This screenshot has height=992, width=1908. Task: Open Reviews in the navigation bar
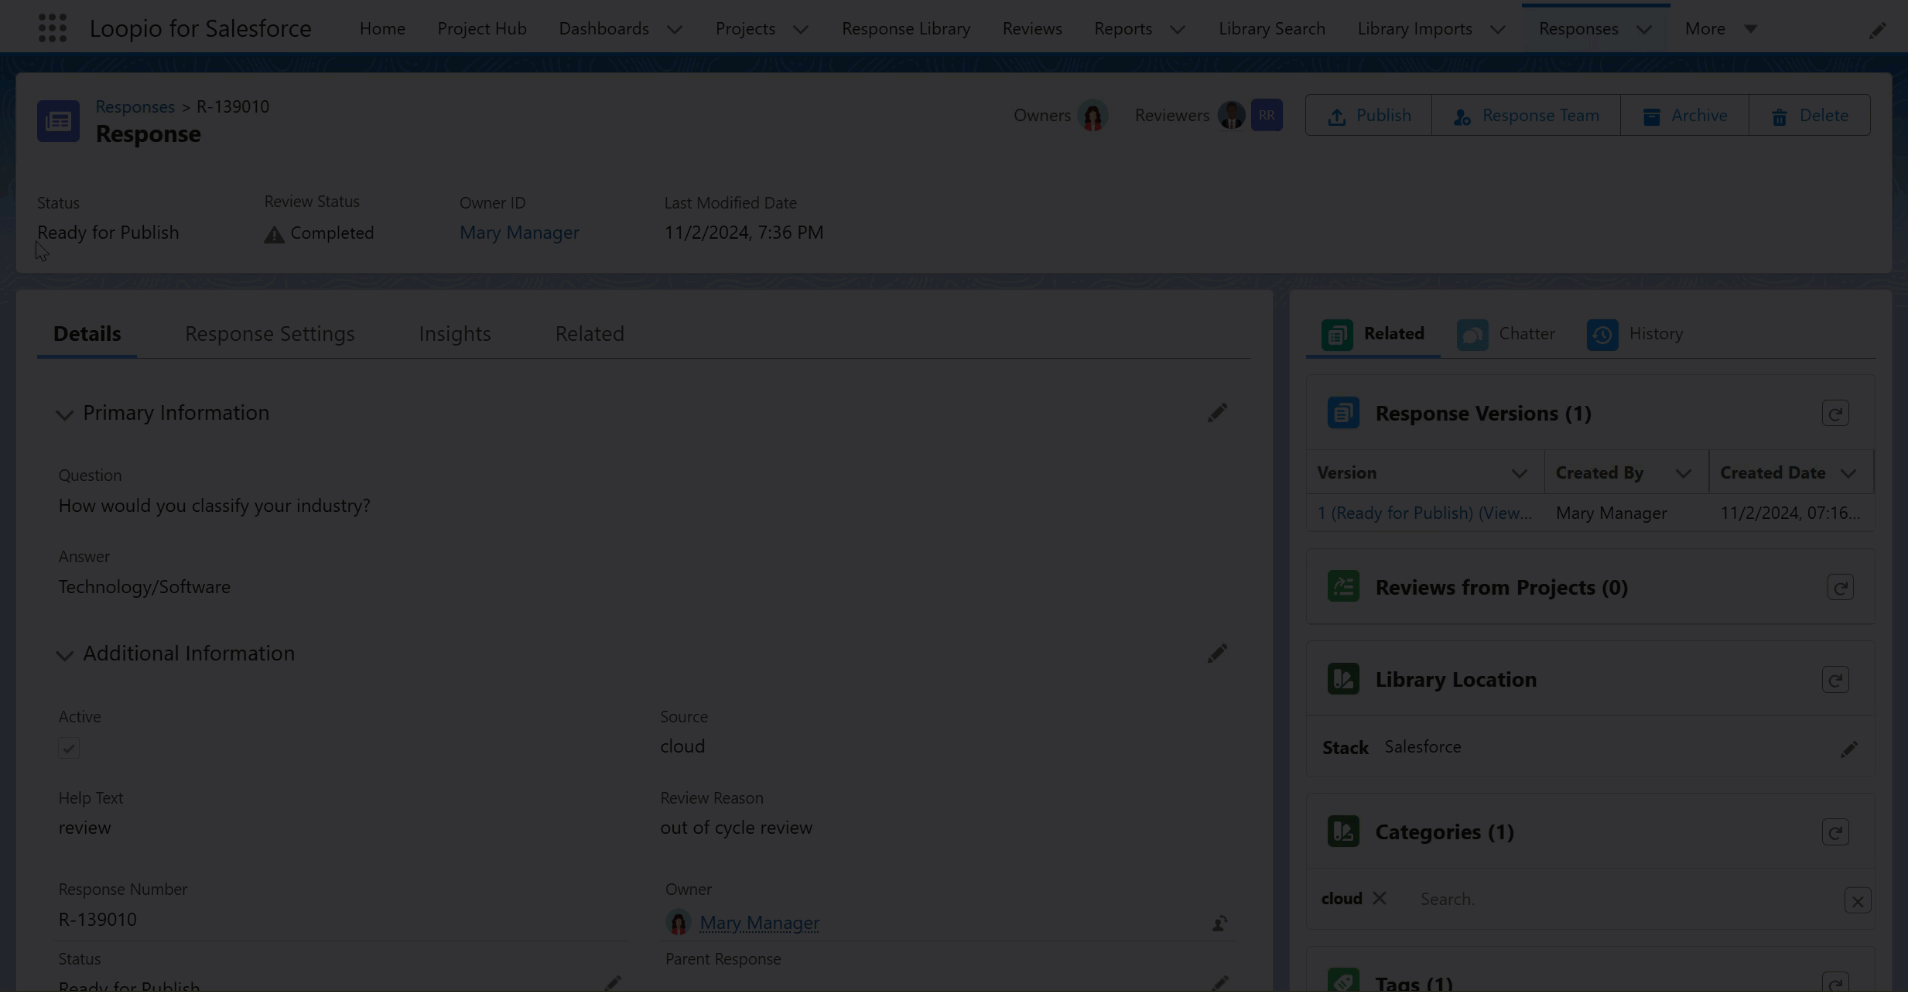[1032, 29]
